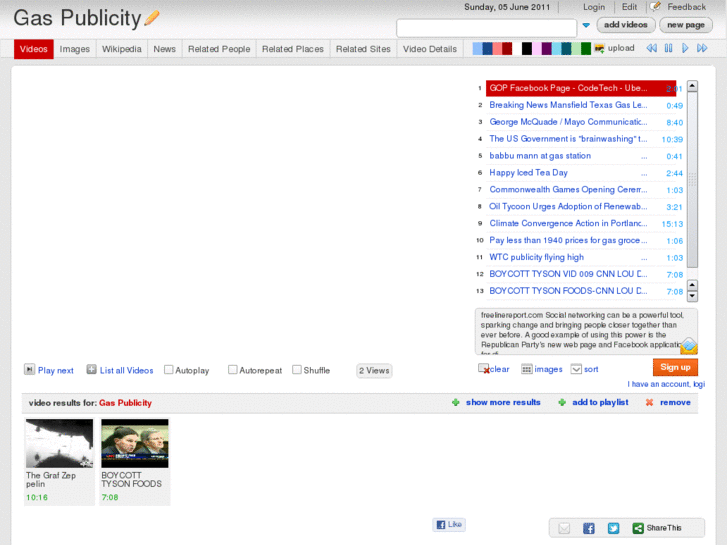Screen dimensions: 727x545
Task: Enable the Autorepeat checkbox
Action: tap(233, 370)
